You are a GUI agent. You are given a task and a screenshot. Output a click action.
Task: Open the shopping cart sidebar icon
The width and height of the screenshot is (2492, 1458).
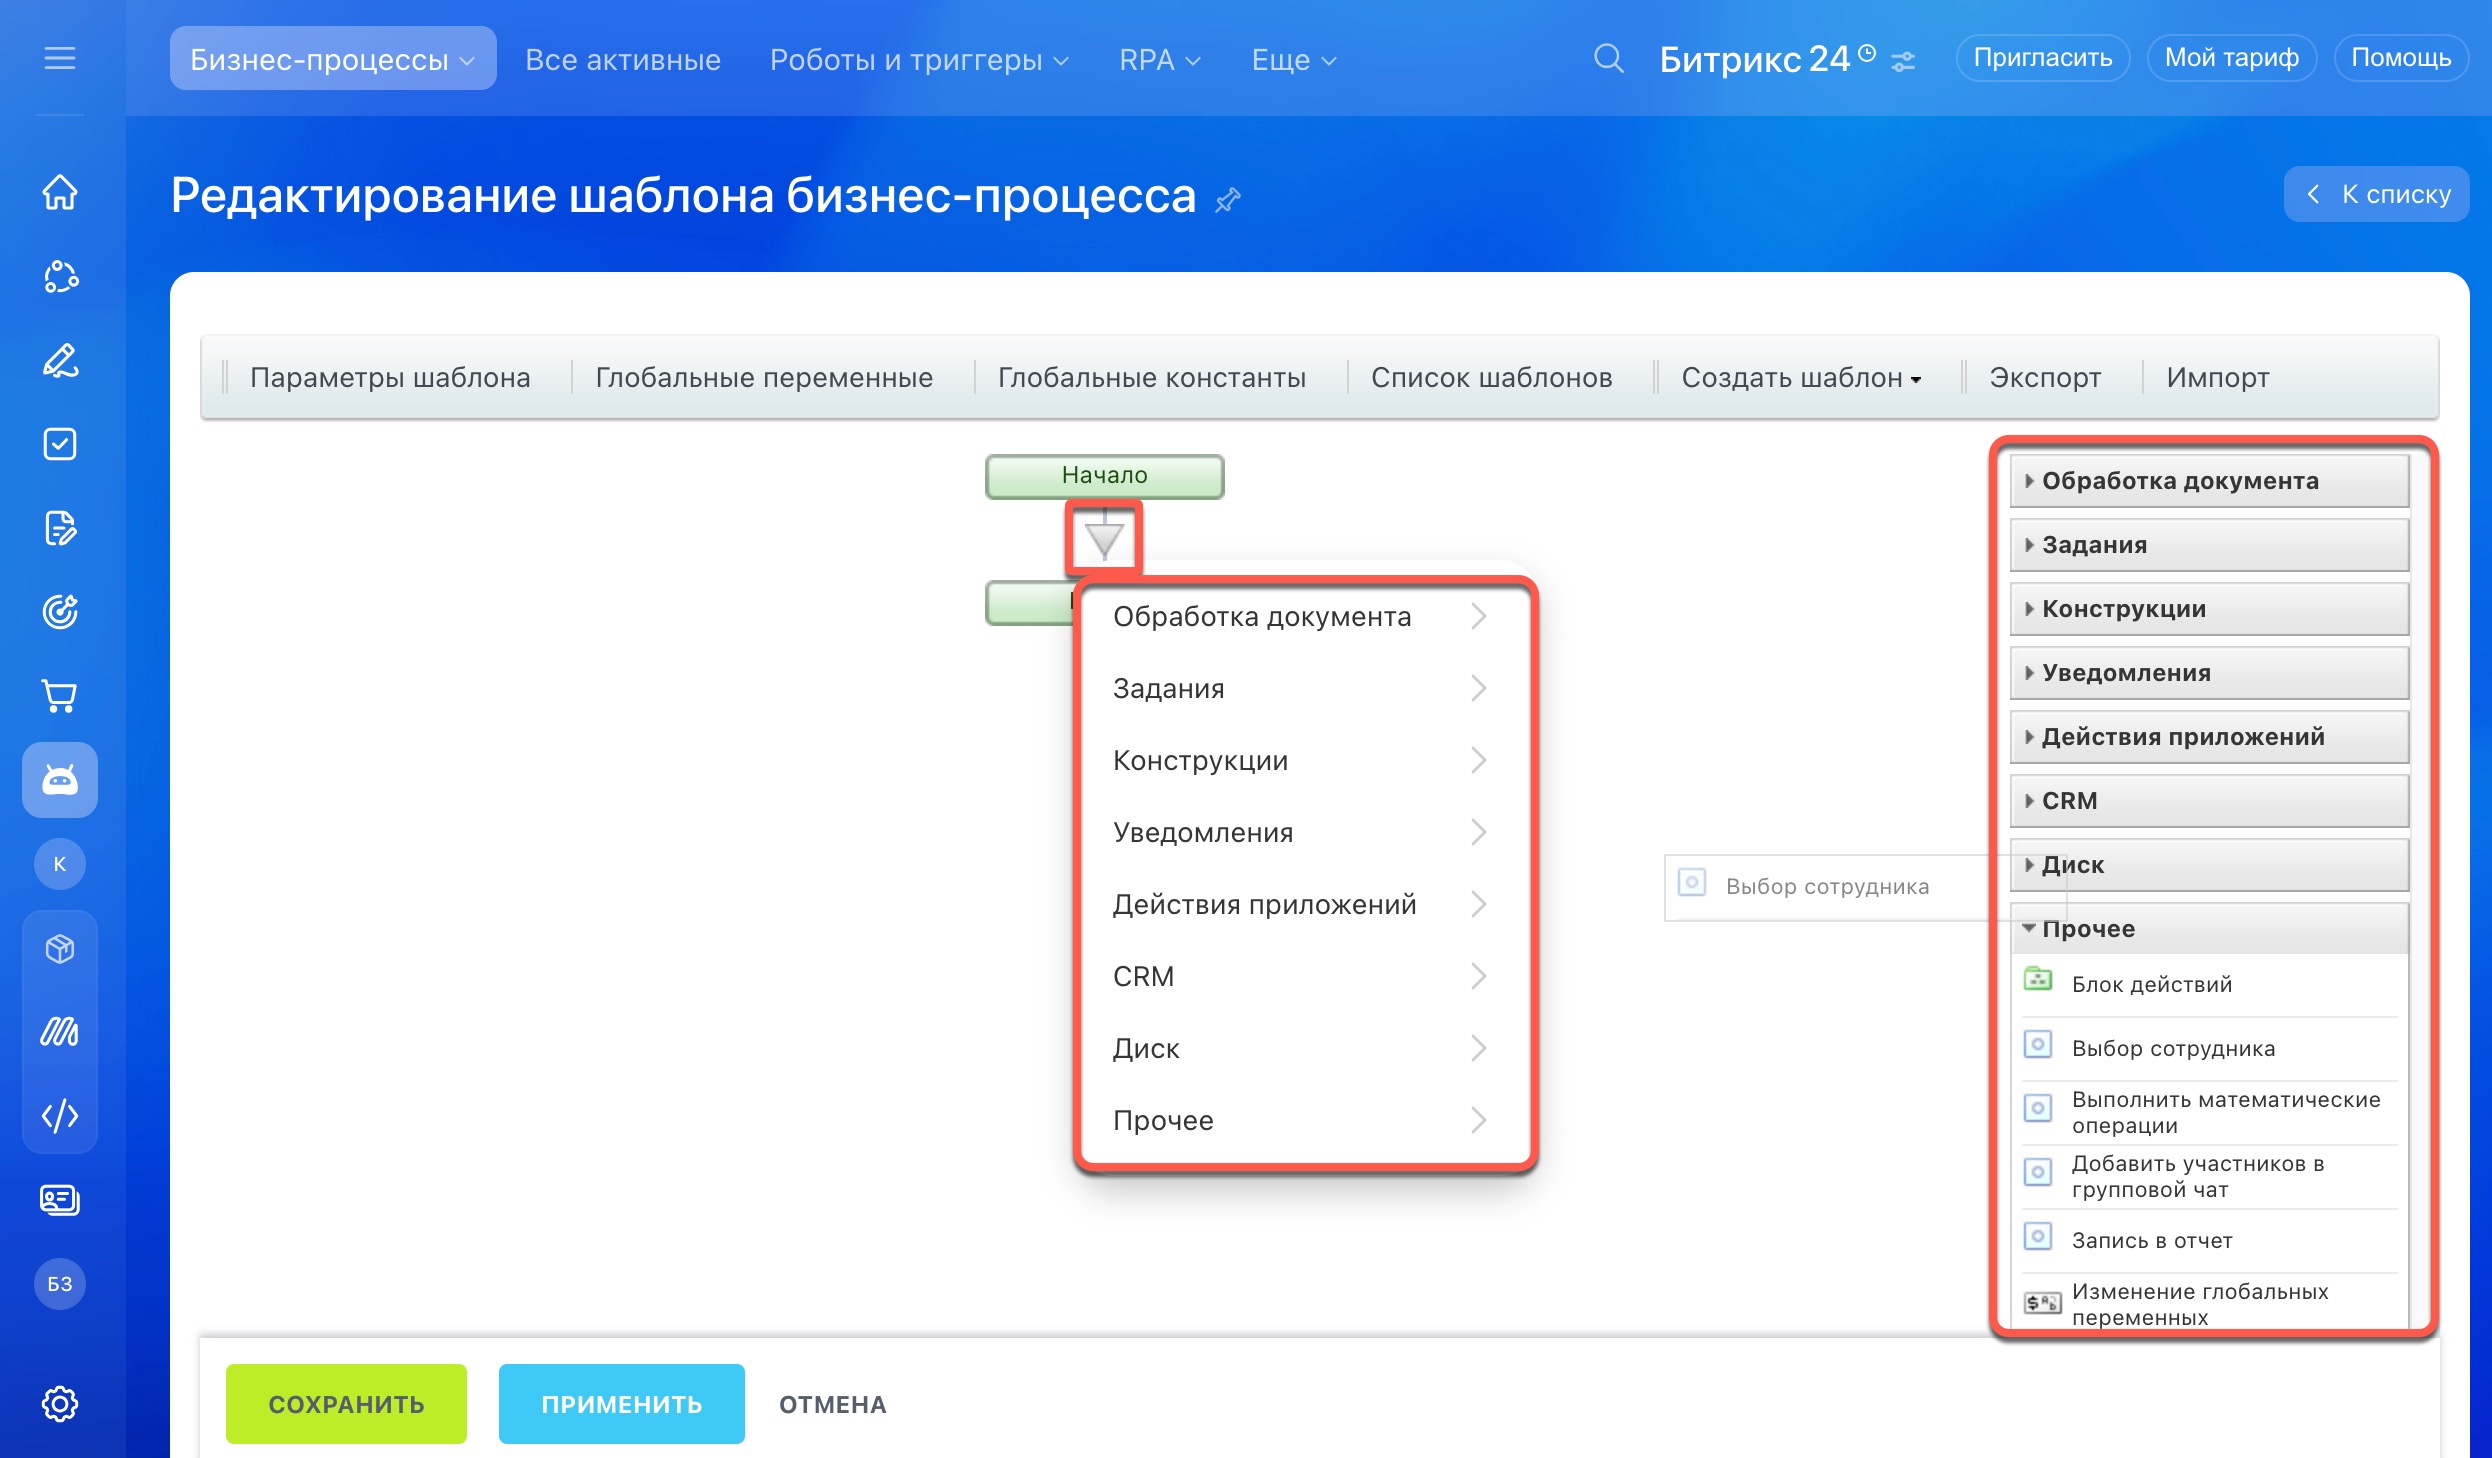(60, 696)
